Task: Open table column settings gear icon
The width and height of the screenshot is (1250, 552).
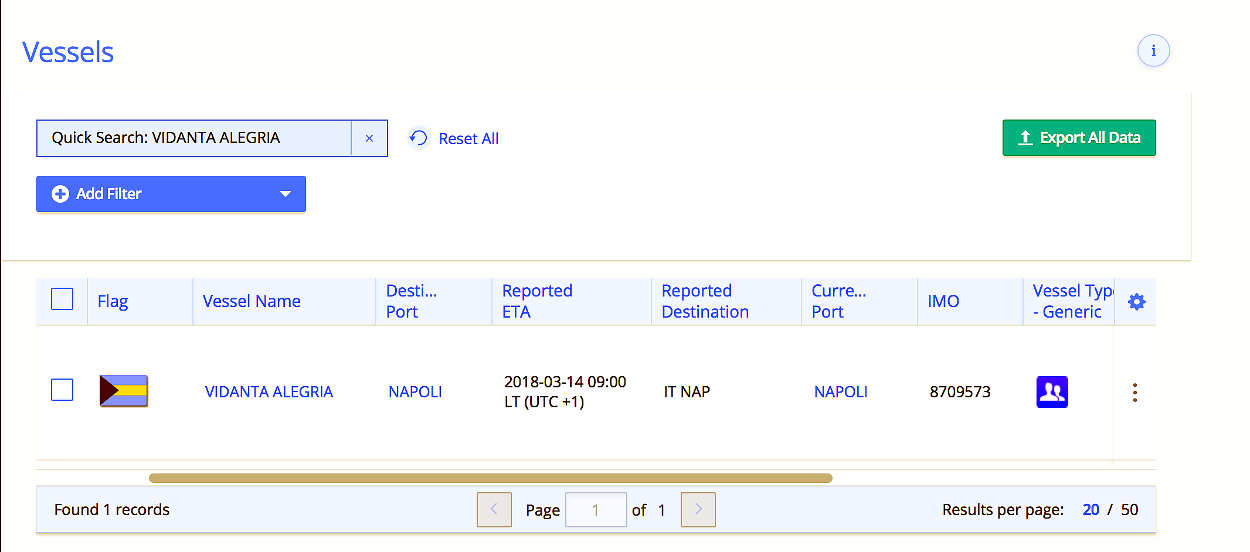Action: (1136, 301)
